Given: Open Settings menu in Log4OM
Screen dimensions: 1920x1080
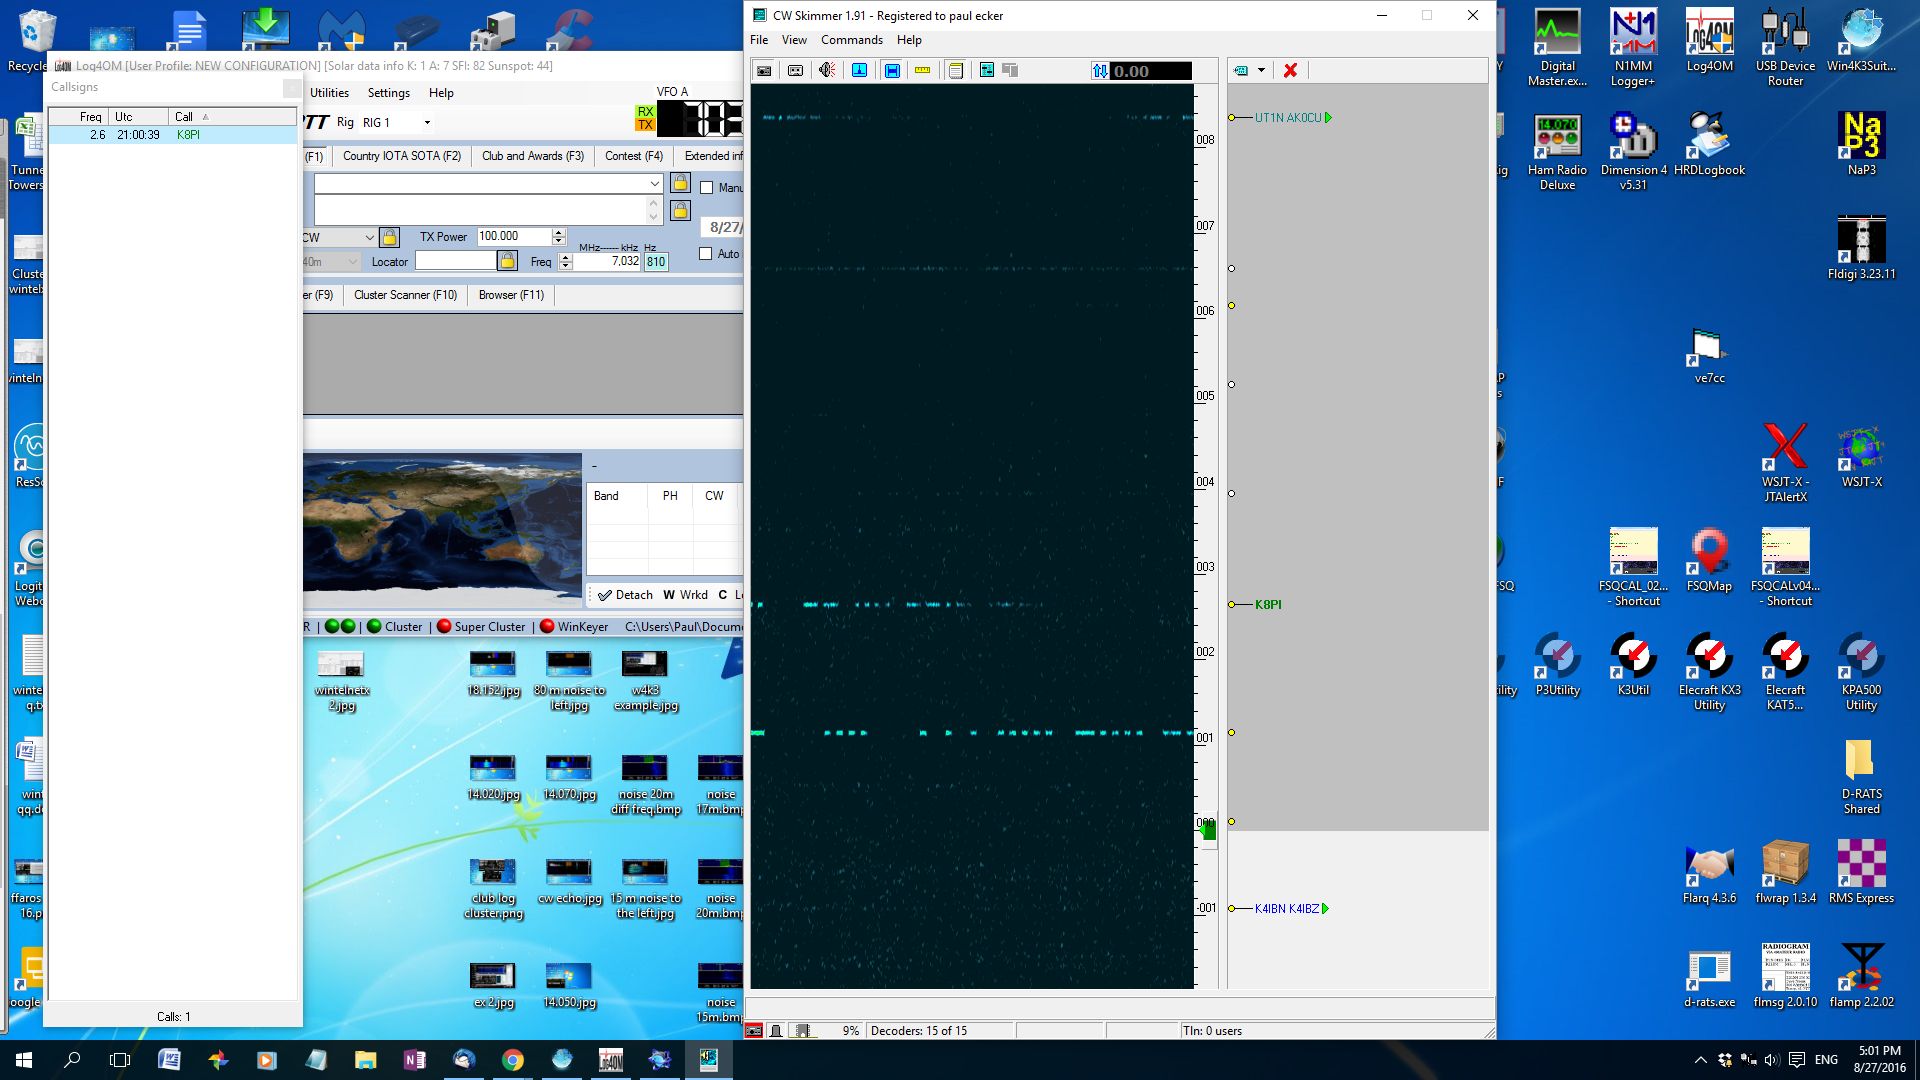Looking at the screenshot, I should [389, 93].
